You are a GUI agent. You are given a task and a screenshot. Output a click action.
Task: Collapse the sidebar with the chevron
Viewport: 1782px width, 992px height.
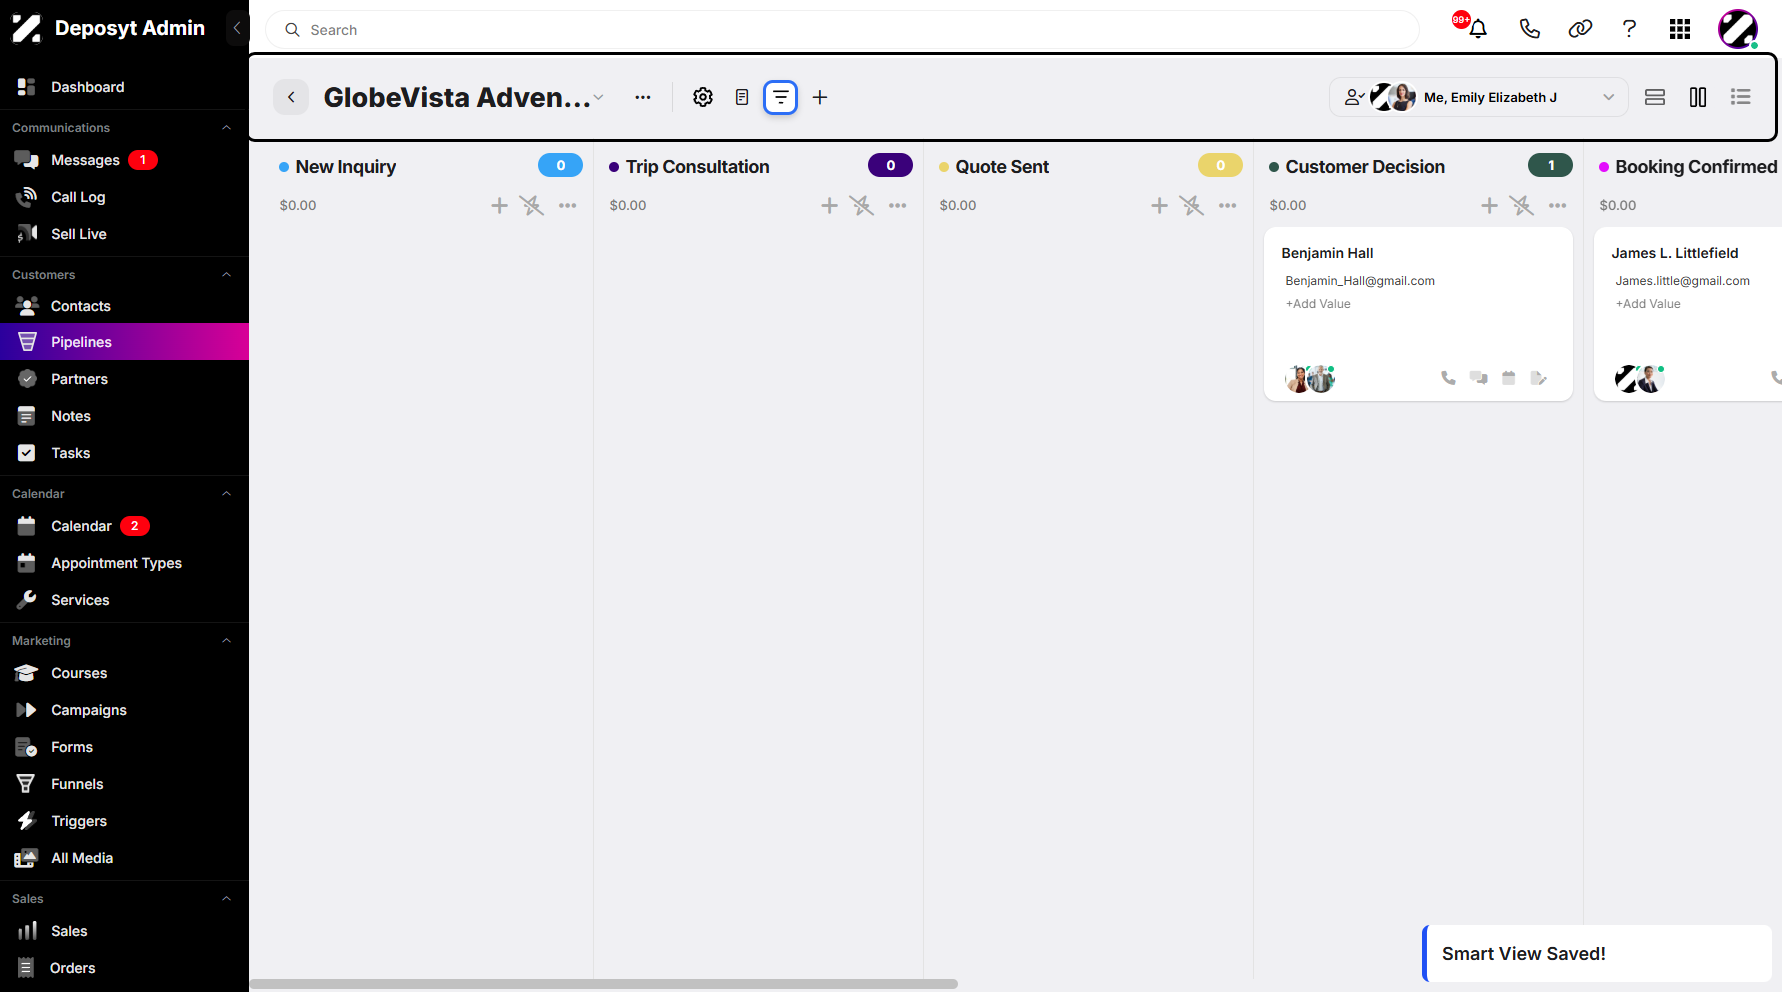(237, 28)
